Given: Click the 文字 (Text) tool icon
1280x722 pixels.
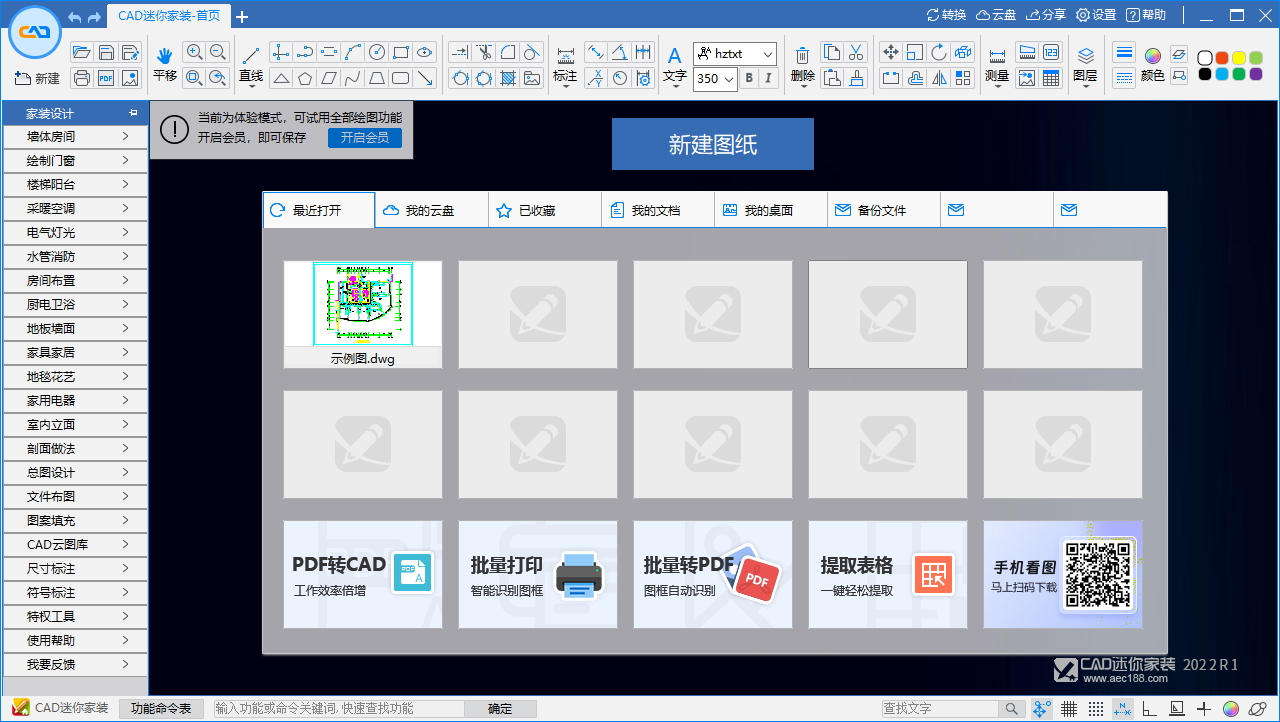Looking at the screenshot, I should pyautogui.click(x=675, y=57).
